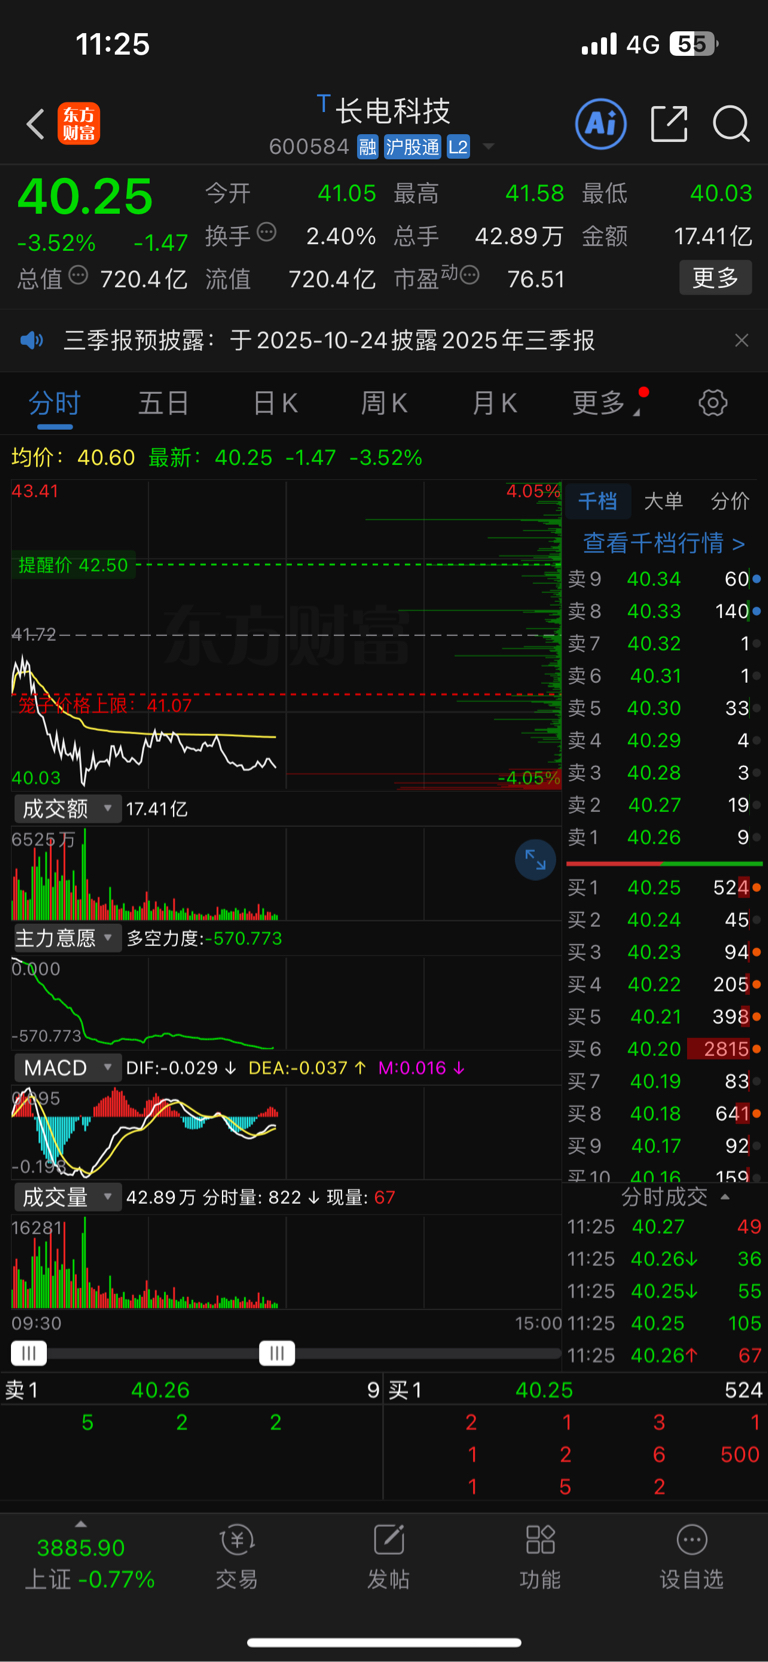Tap the left timeline slider handle

coord(29,1353)
